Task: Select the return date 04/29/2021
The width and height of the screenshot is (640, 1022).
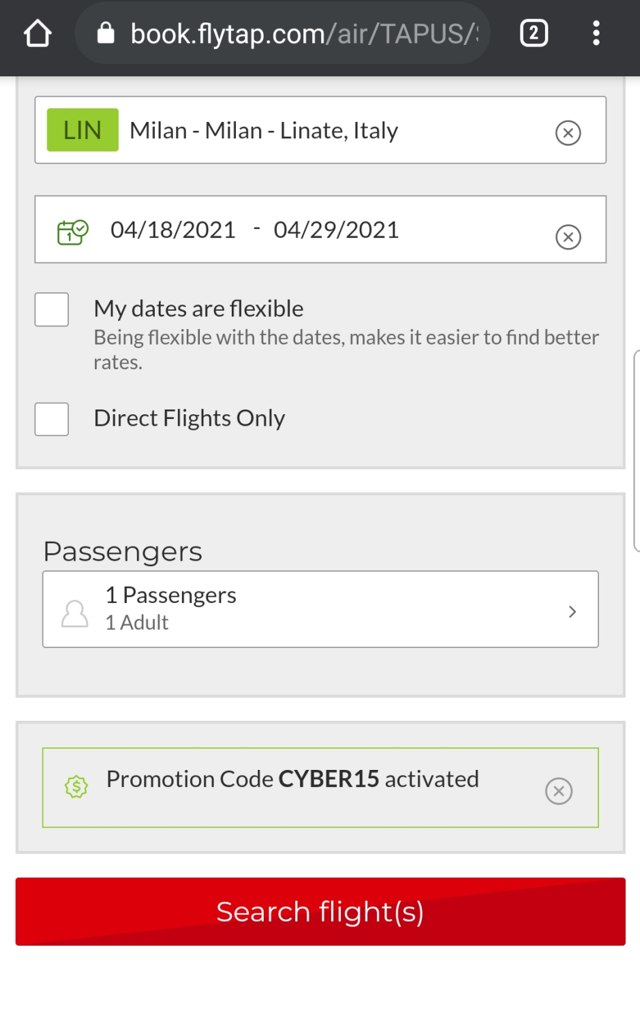Action: tap(336, 230)
